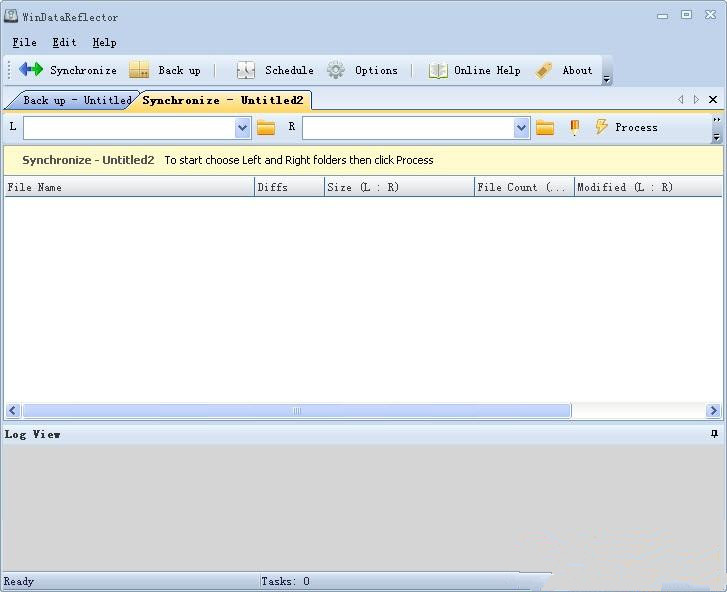Expand the Right folder path dropdown
This screenshot has width=727, height=592.
[521, 127]
